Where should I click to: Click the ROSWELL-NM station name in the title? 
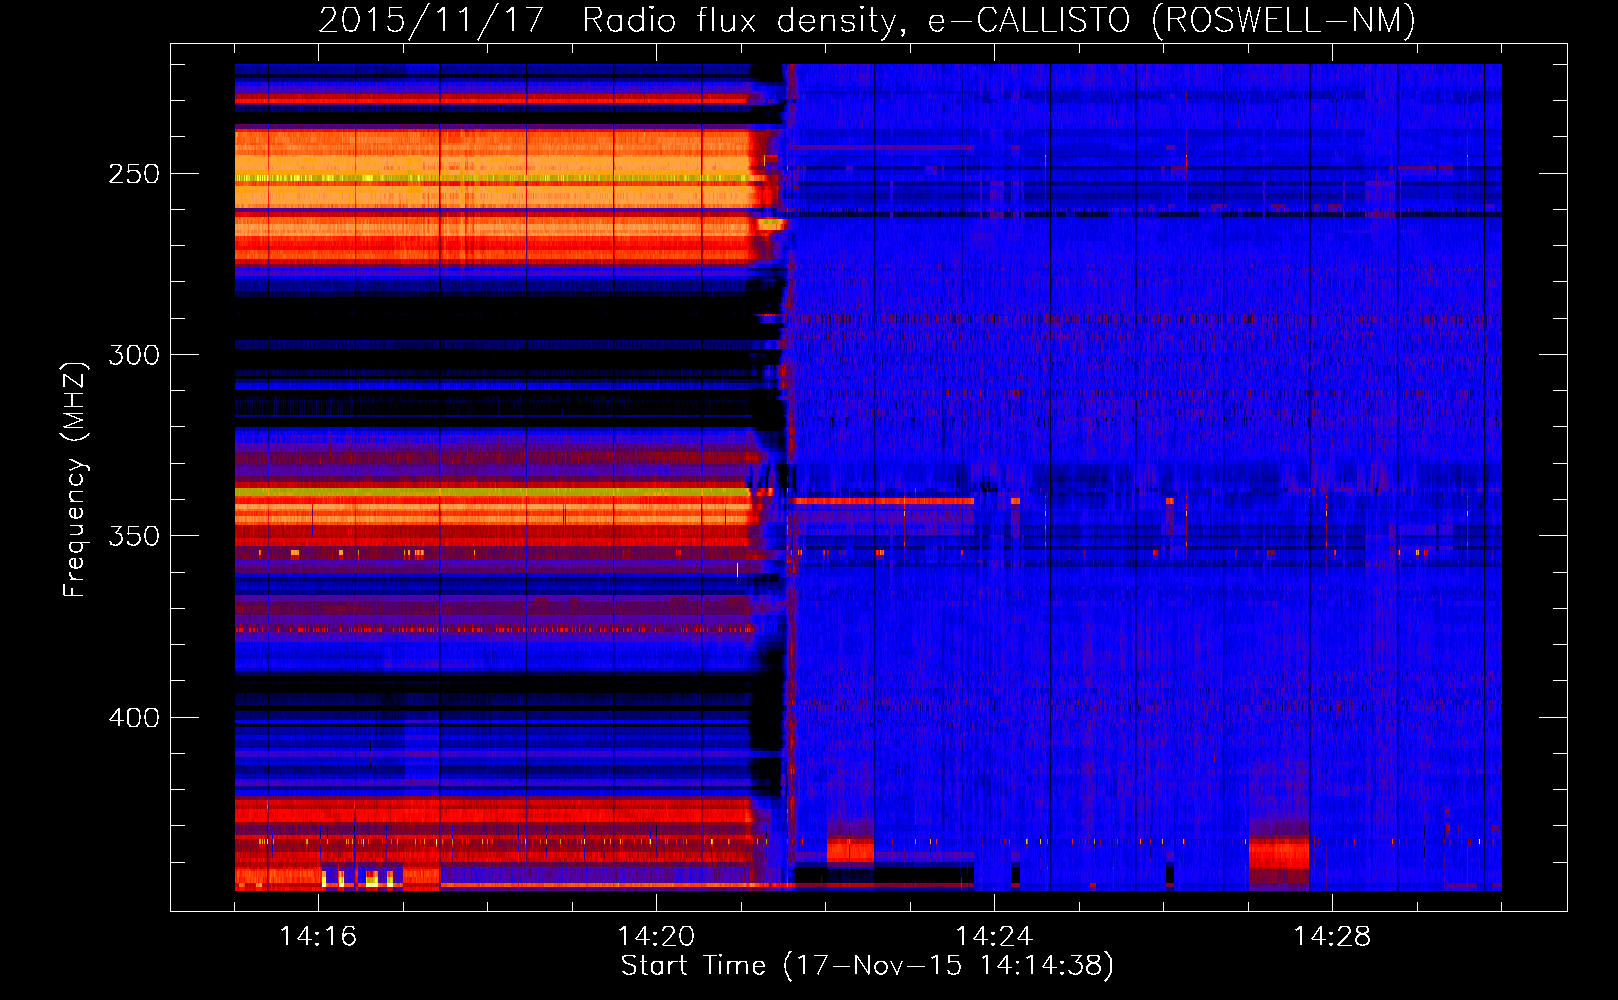(x=1284, y=20)
